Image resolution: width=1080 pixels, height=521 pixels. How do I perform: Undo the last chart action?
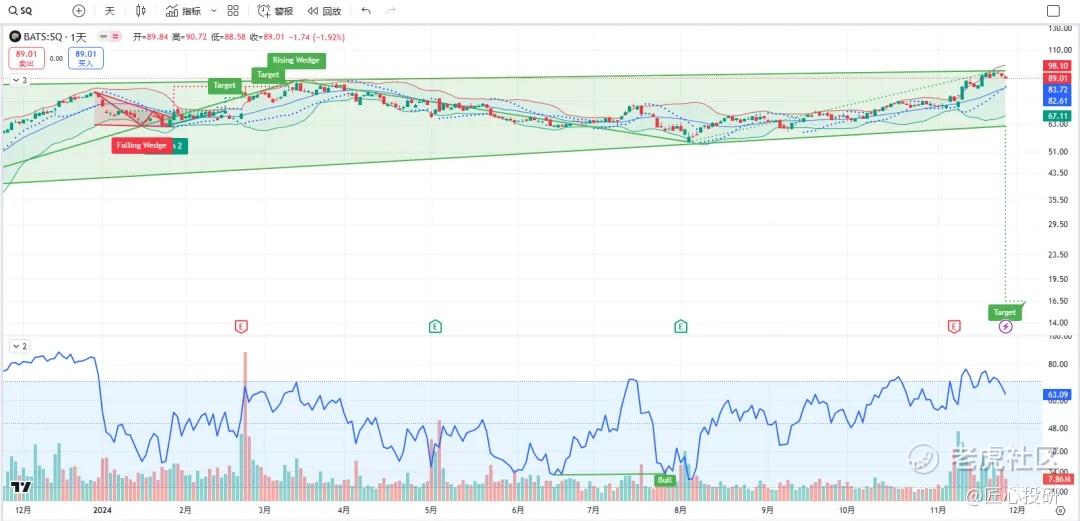click(x=366, y=11)
